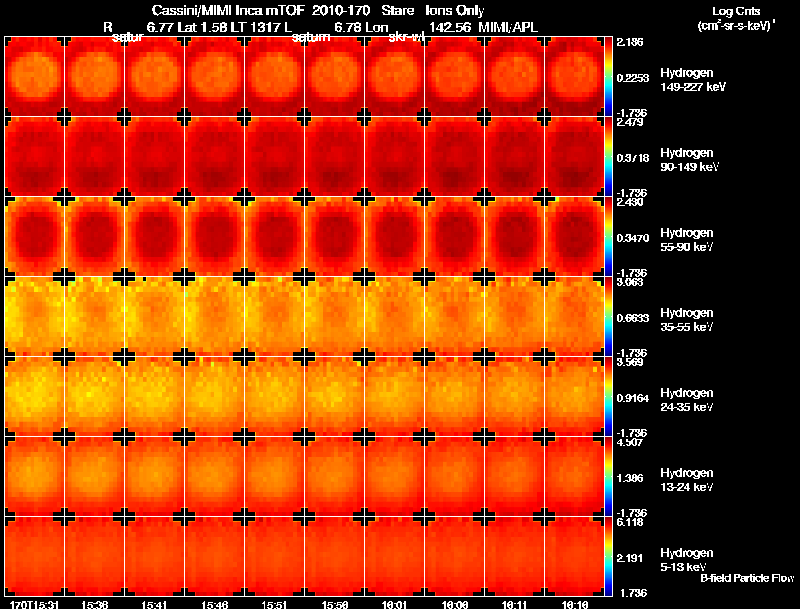The width and height of the screenshot is (800, 609).
Task: Select the 149-227 keV panel at 16:16
Action: pyautogui.click(x=574, y=77)
